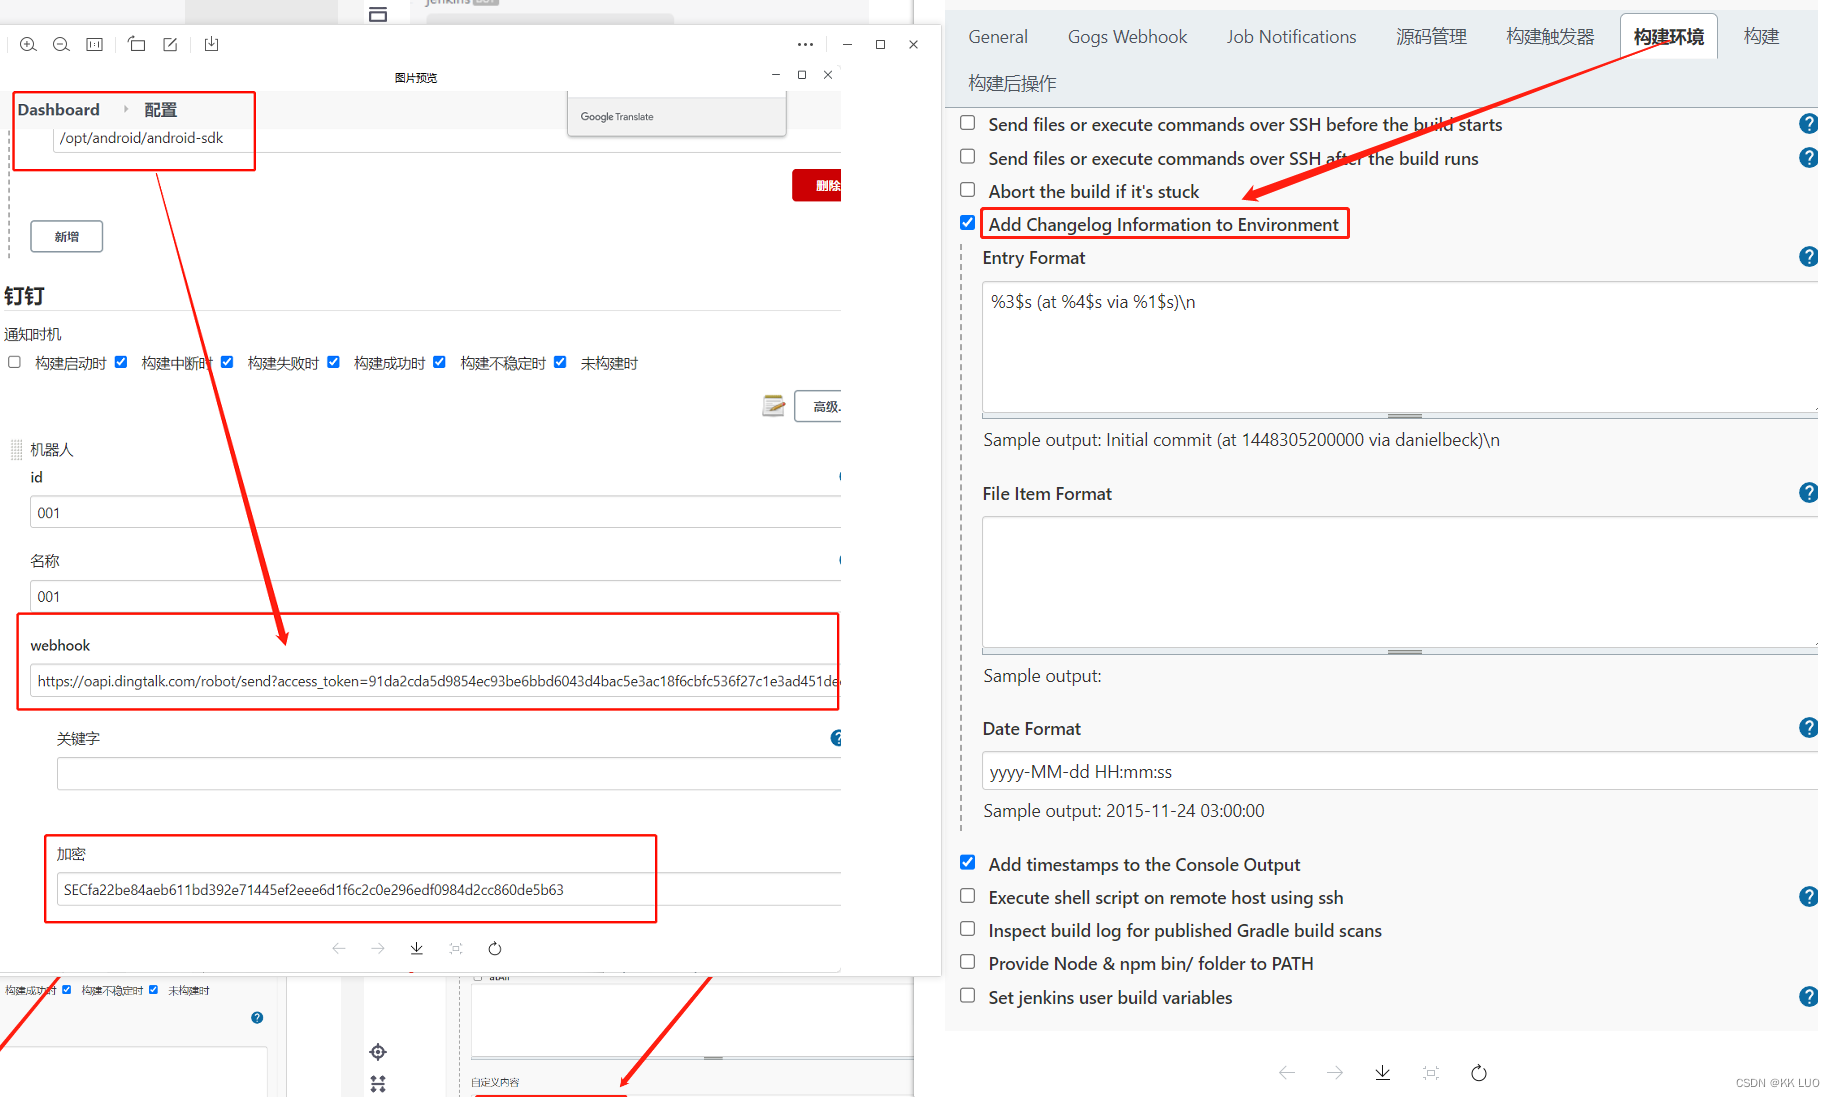Click refresh icon below the right panel
This screenshot has height=1097, width=1835.
pos(1479,1073)
